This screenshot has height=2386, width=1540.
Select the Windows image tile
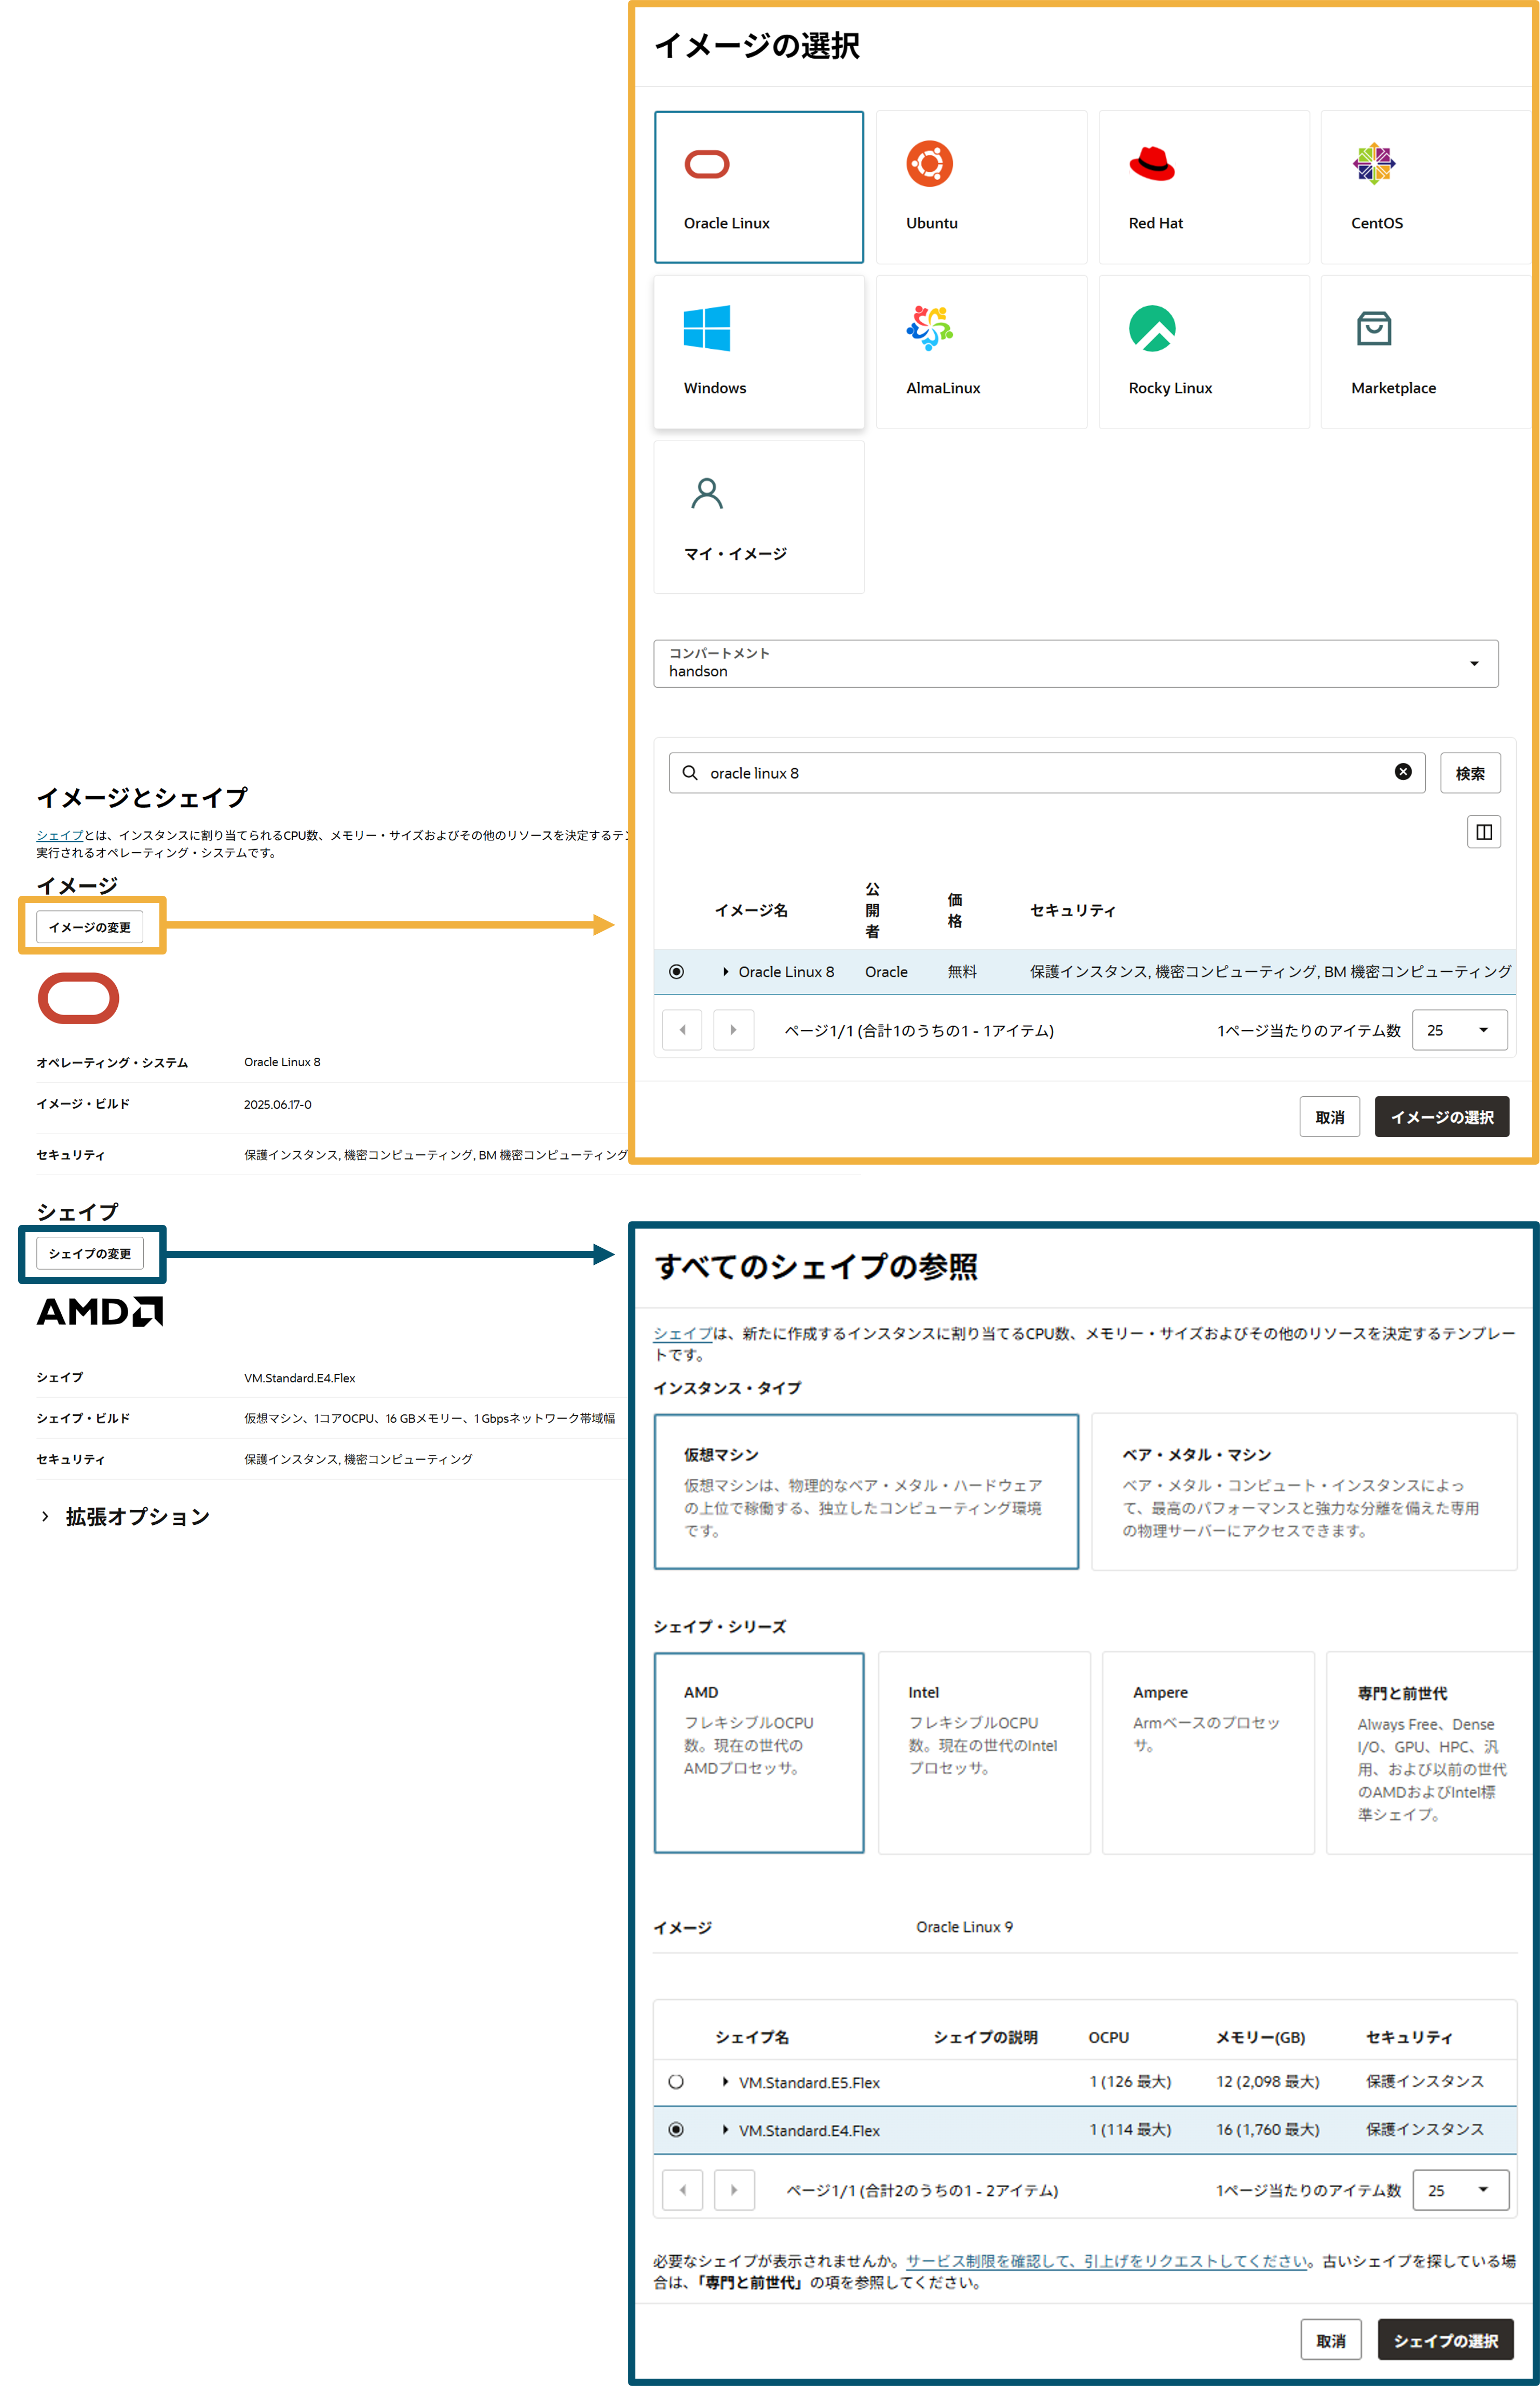(759, 352)
